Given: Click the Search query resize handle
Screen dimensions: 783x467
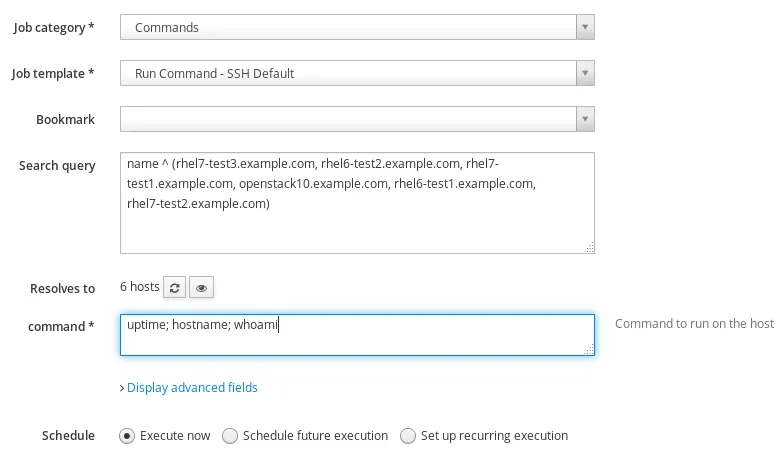Looking at the screenshot, I should click(x=589, y=248).
